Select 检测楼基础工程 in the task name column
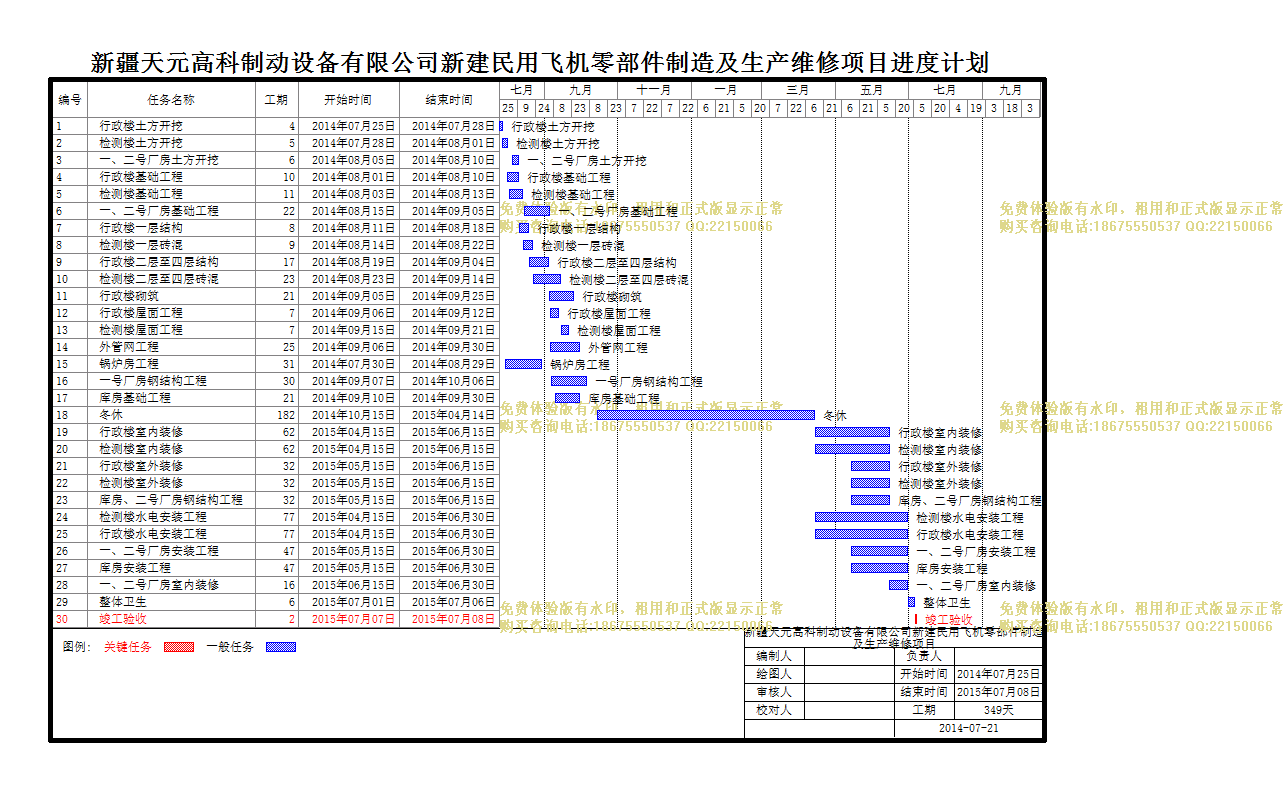The height and width of the screenshot is (789, 1283). pos(141,194)
